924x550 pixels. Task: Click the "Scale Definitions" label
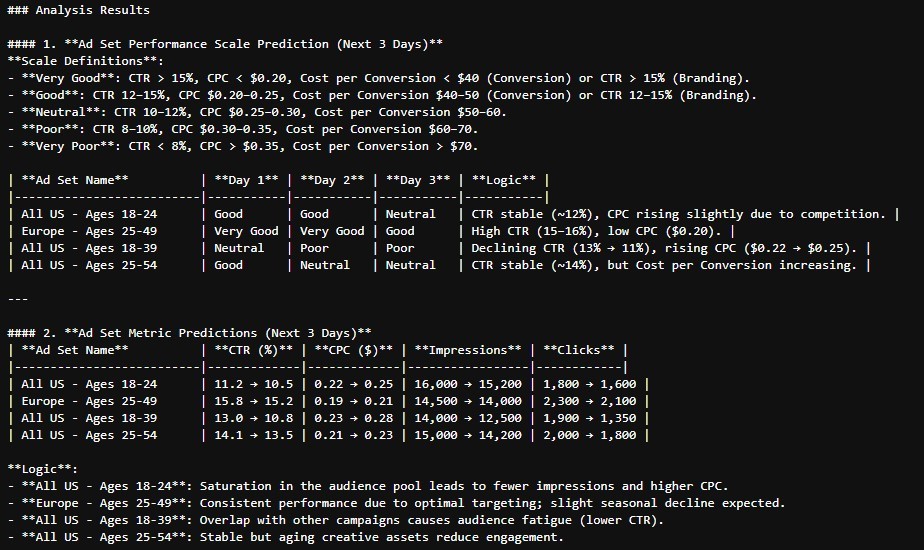coord(85,61)
